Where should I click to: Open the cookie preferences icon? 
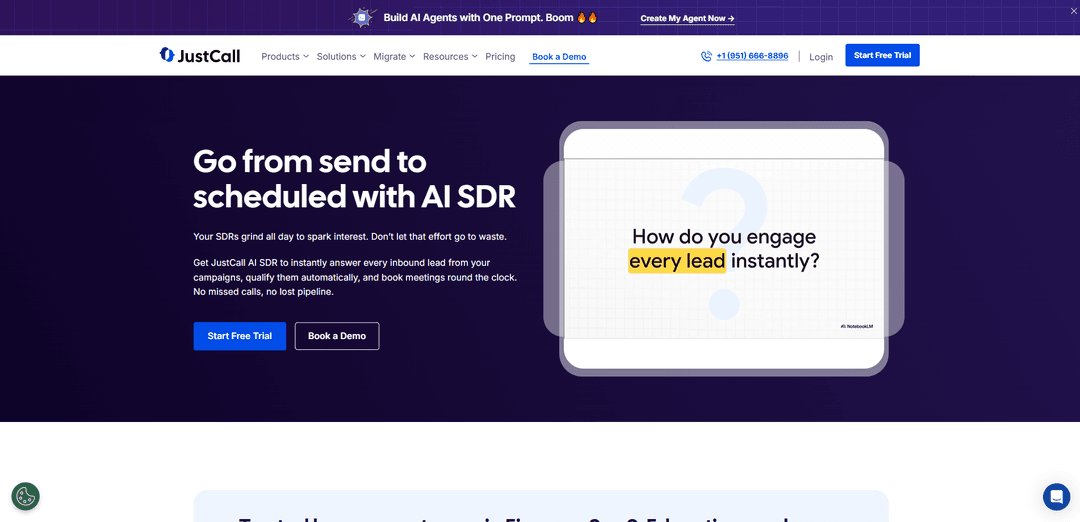pyautogui.click(x=25, y=496)
